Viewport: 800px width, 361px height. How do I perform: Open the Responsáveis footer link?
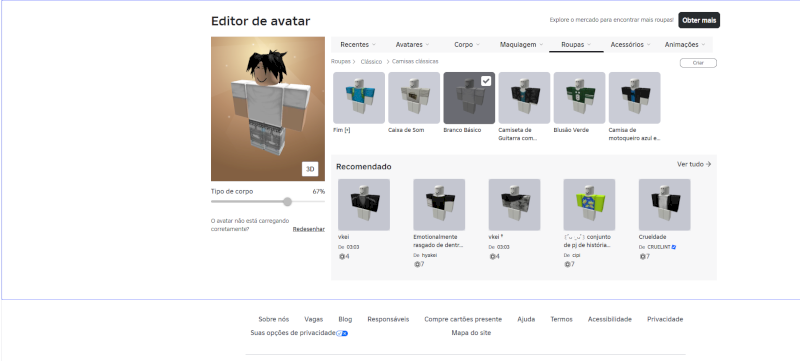[388, 319]
